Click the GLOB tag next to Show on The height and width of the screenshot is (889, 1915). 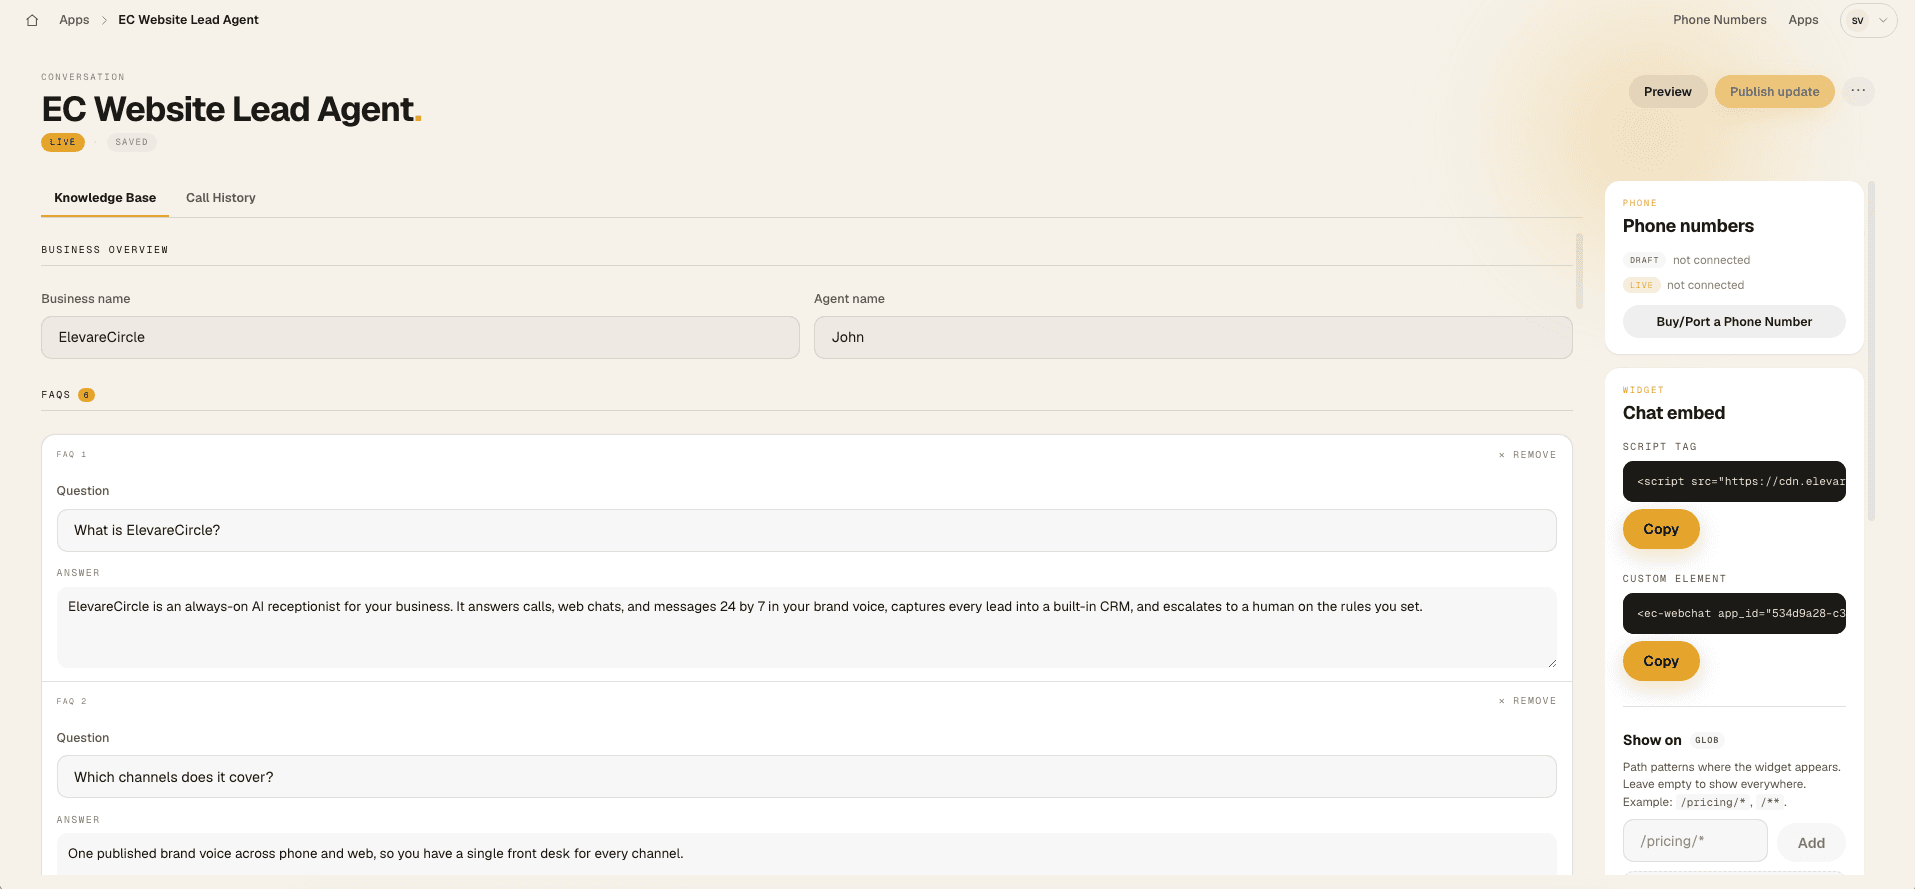(x=1706, y=741)
